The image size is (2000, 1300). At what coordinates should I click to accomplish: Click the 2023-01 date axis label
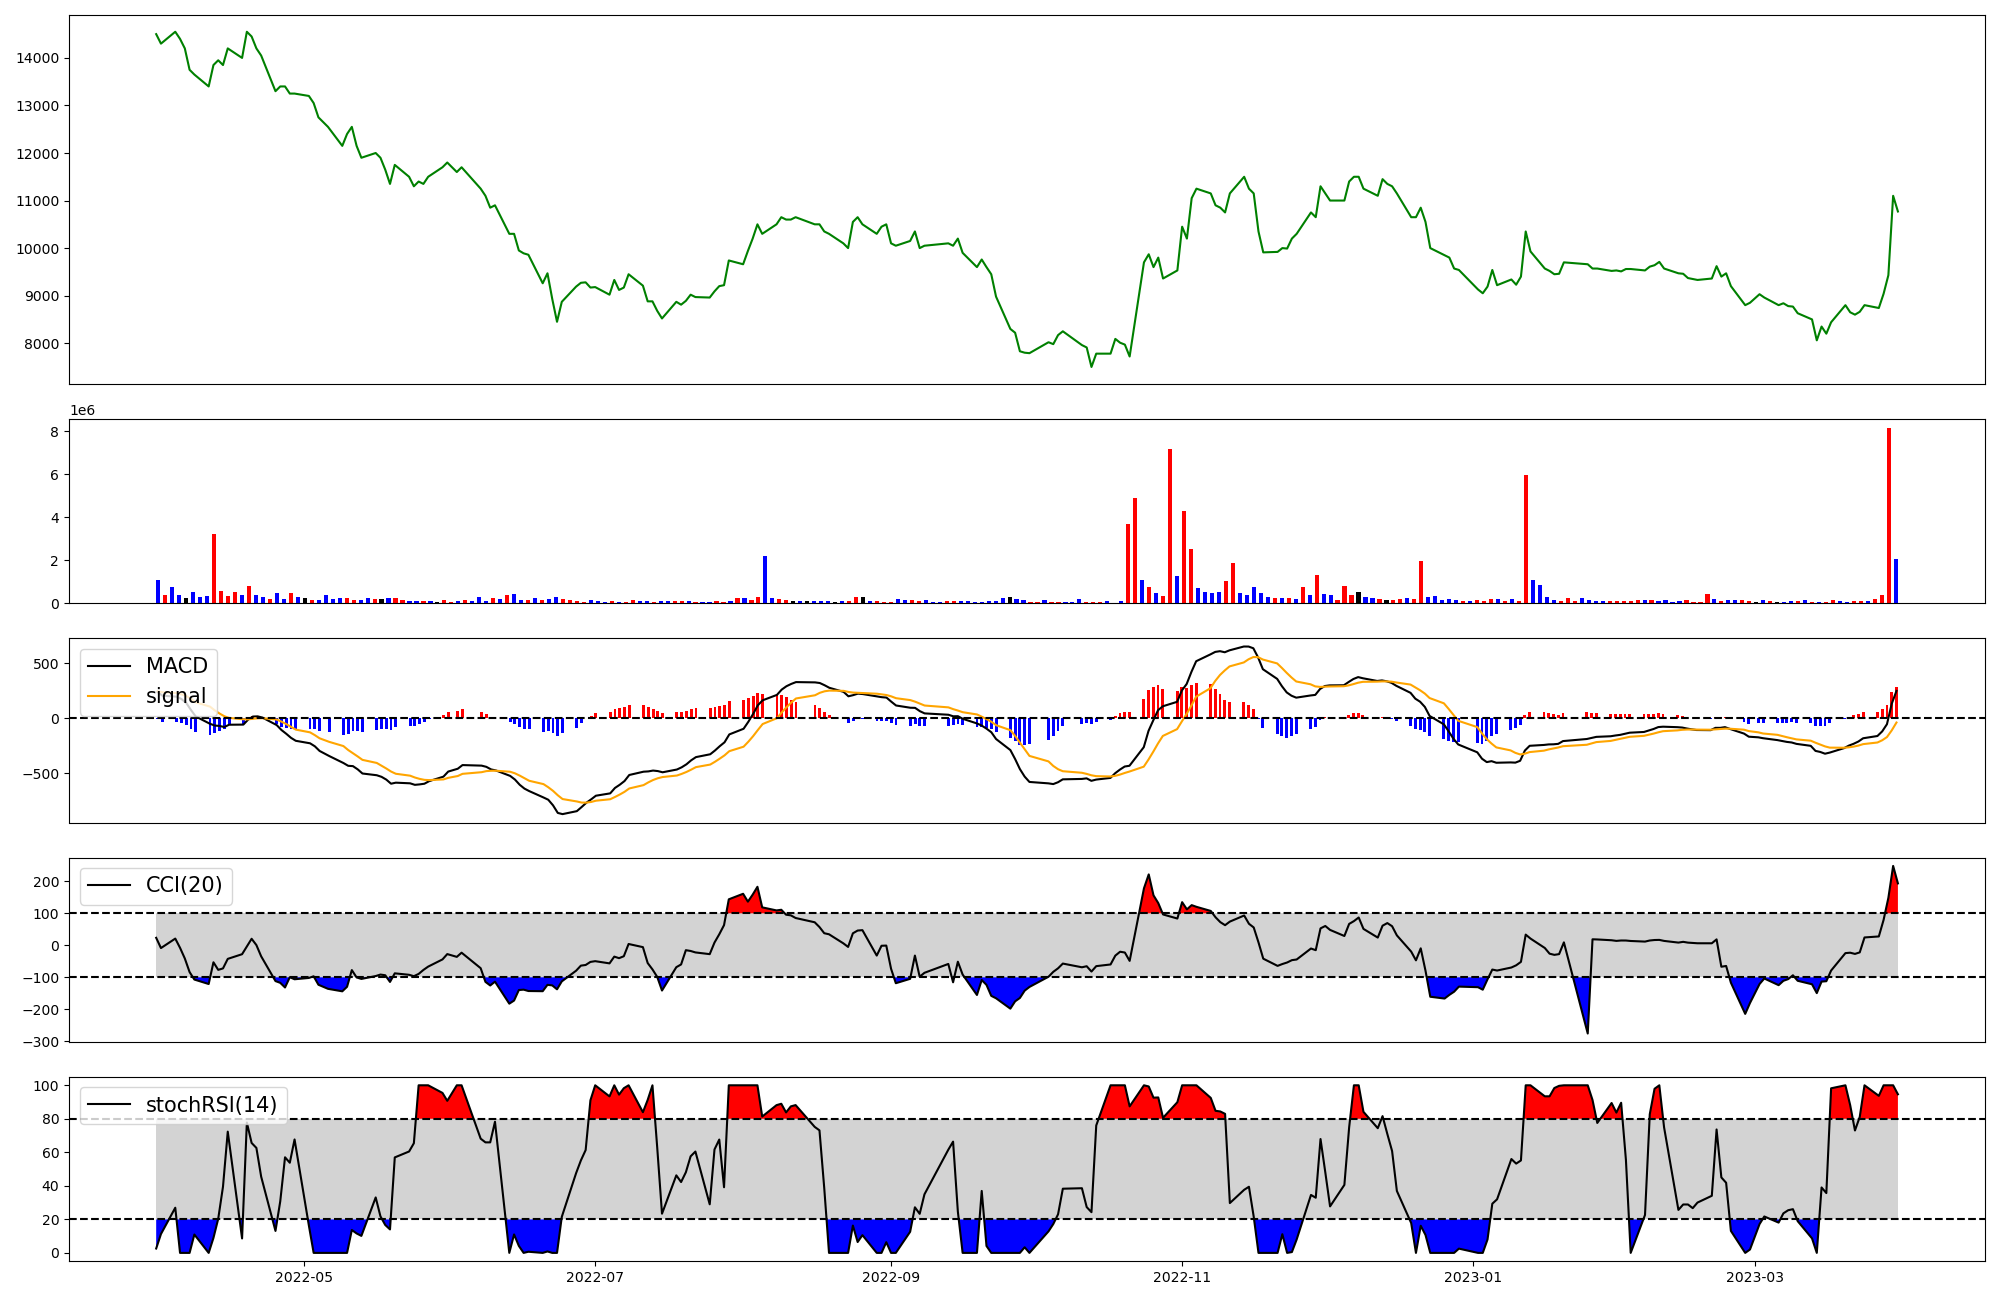coord(1473,1277)
